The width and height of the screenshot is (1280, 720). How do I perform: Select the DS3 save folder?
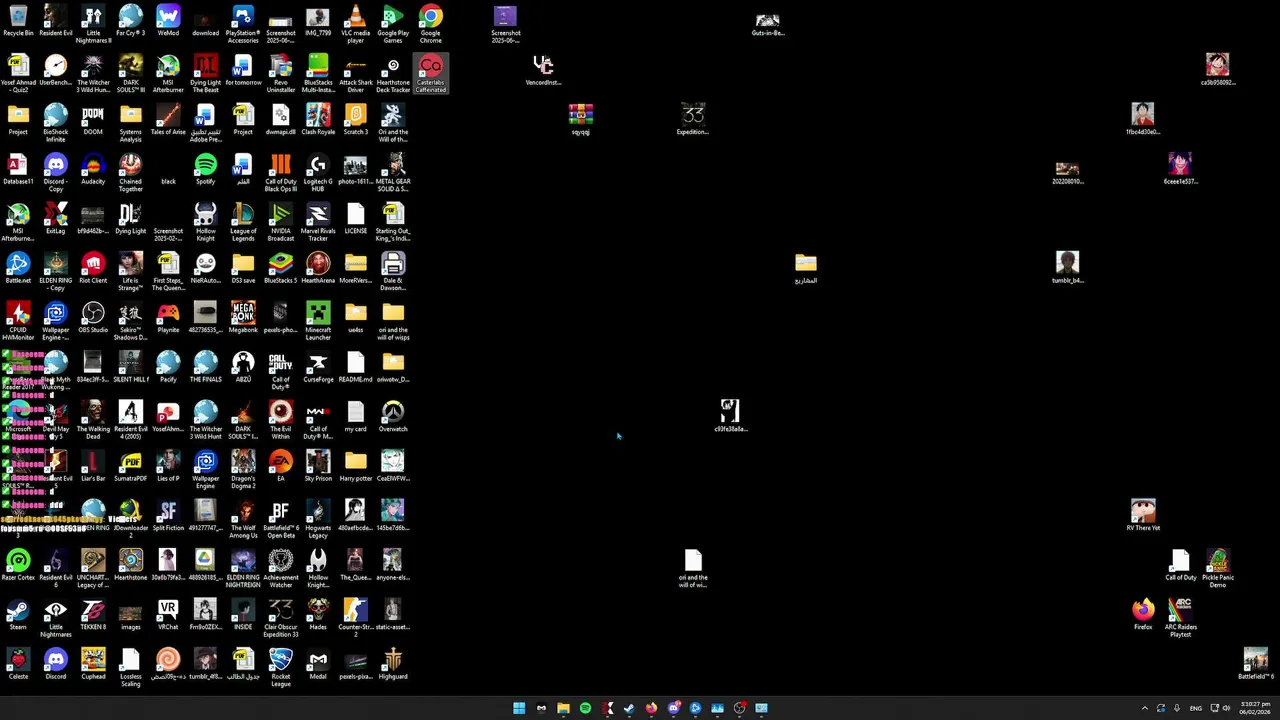243,266
